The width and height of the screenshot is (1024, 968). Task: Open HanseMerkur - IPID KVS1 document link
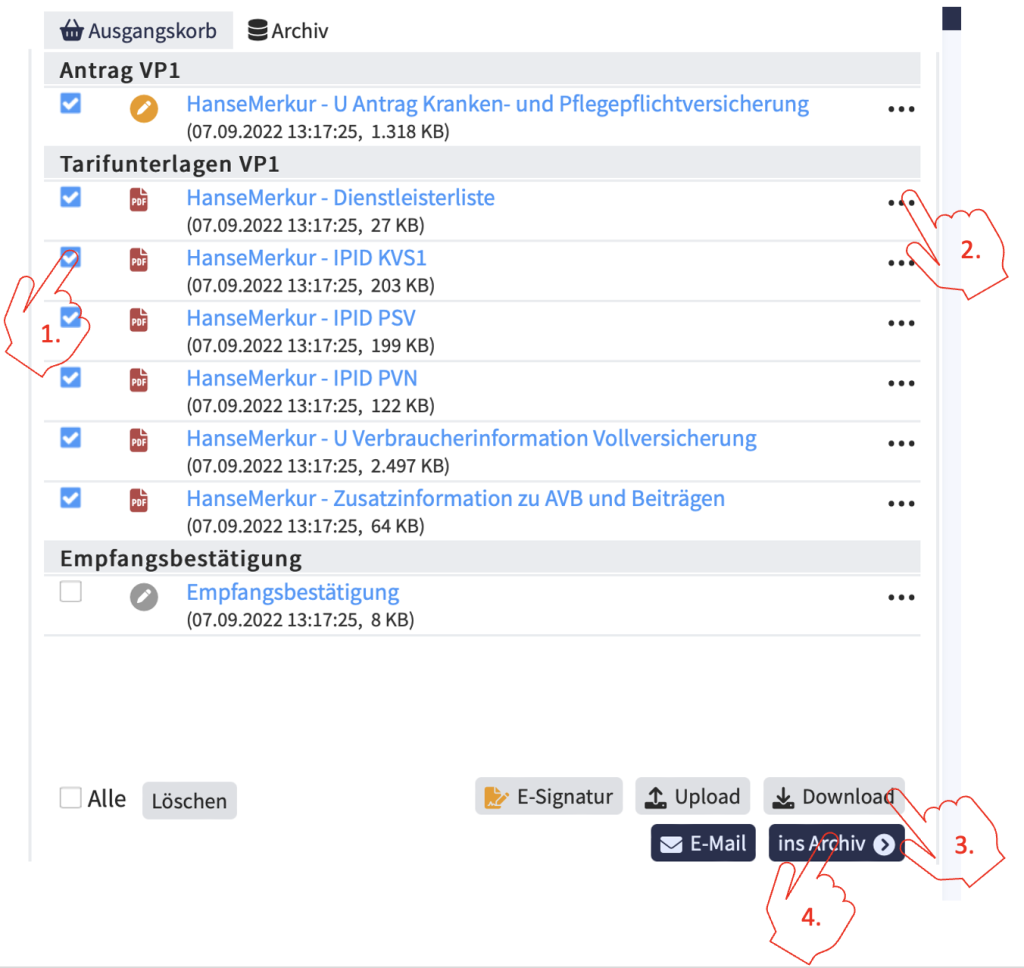pyautogui.click(x=307, y=258)
